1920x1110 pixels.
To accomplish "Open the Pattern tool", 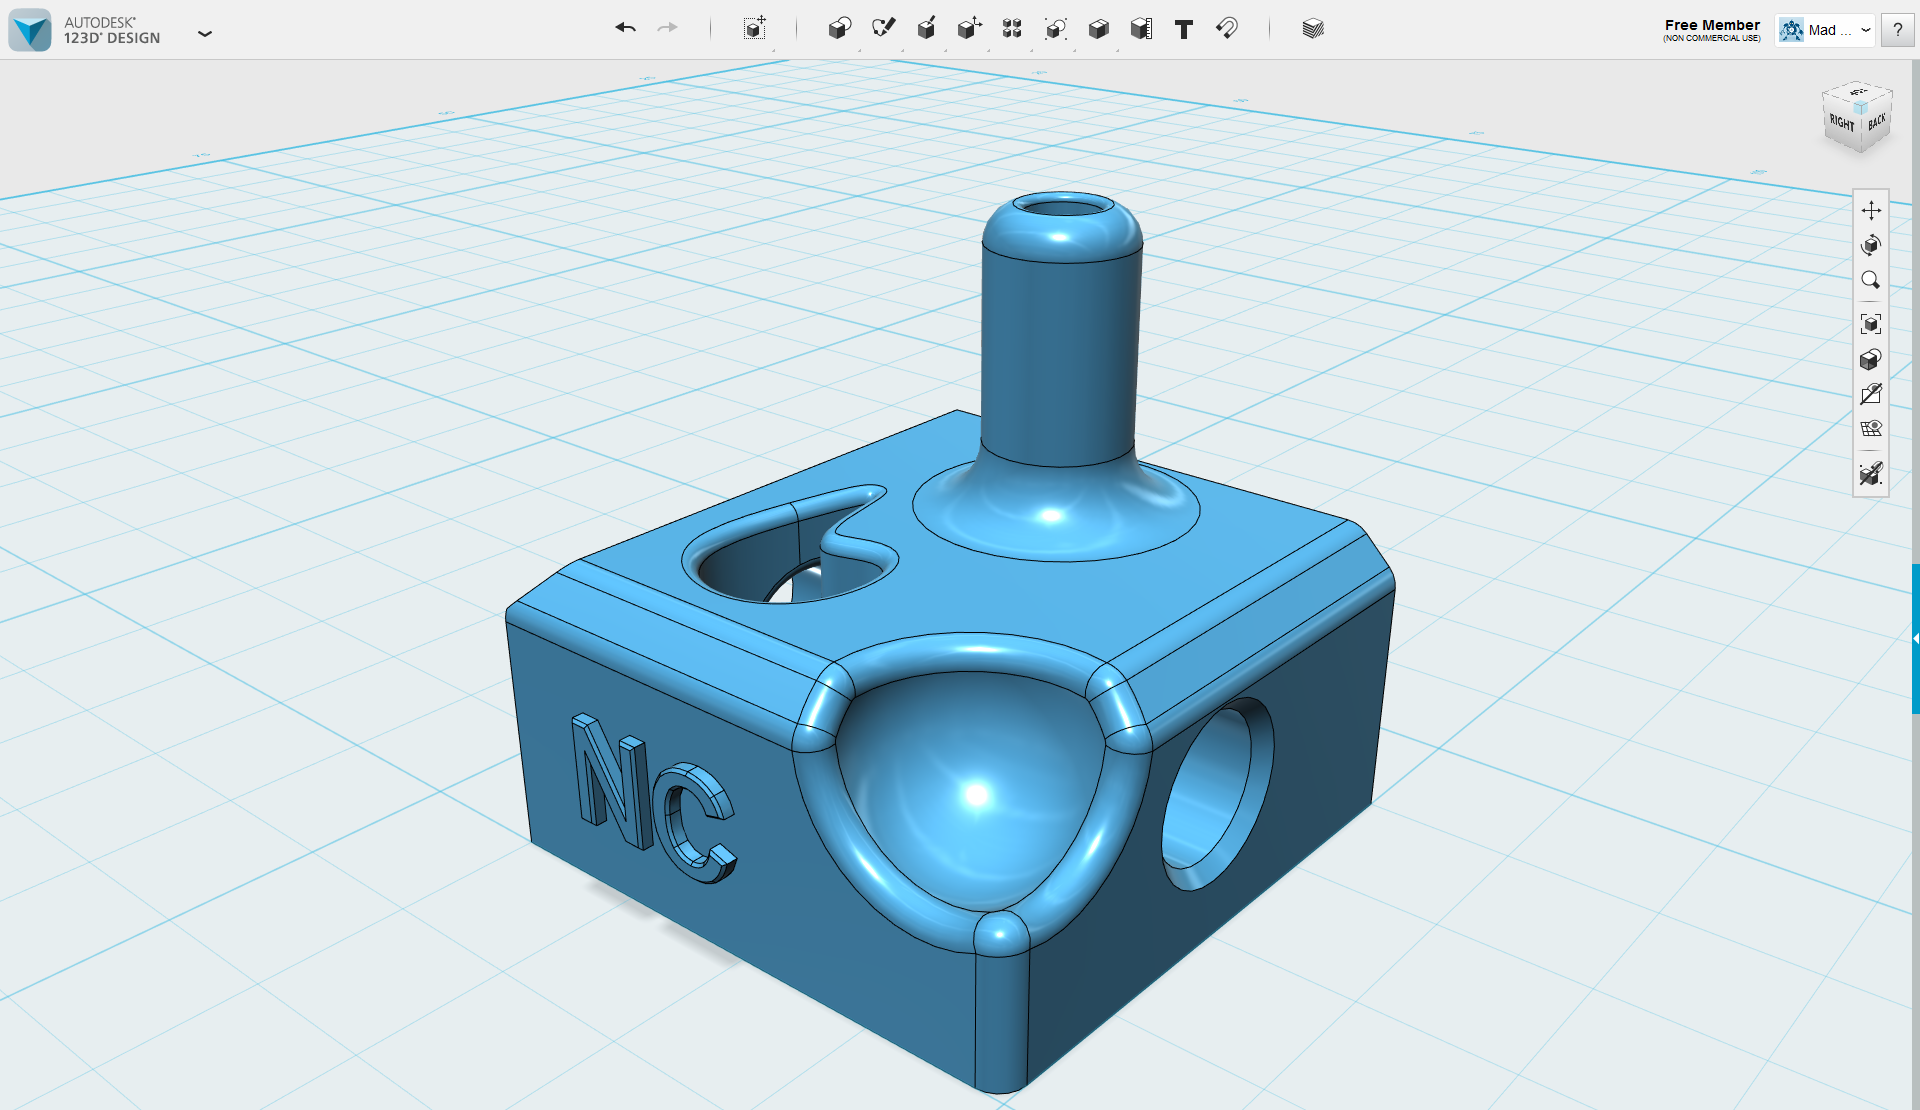I will click(1012, 28).
